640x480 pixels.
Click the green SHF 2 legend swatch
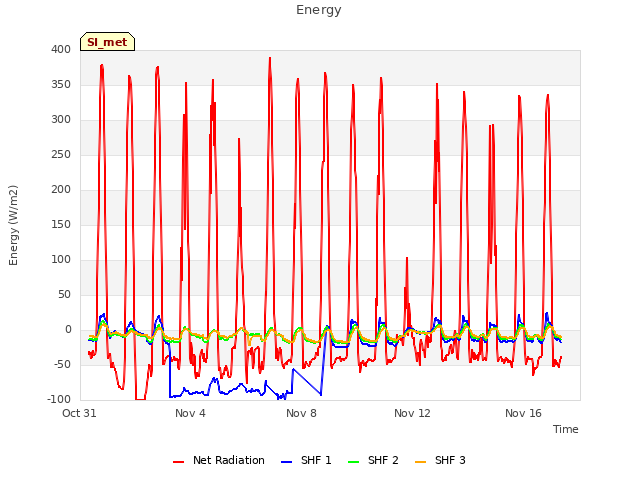pyautogui.click(x=353, y=462)
